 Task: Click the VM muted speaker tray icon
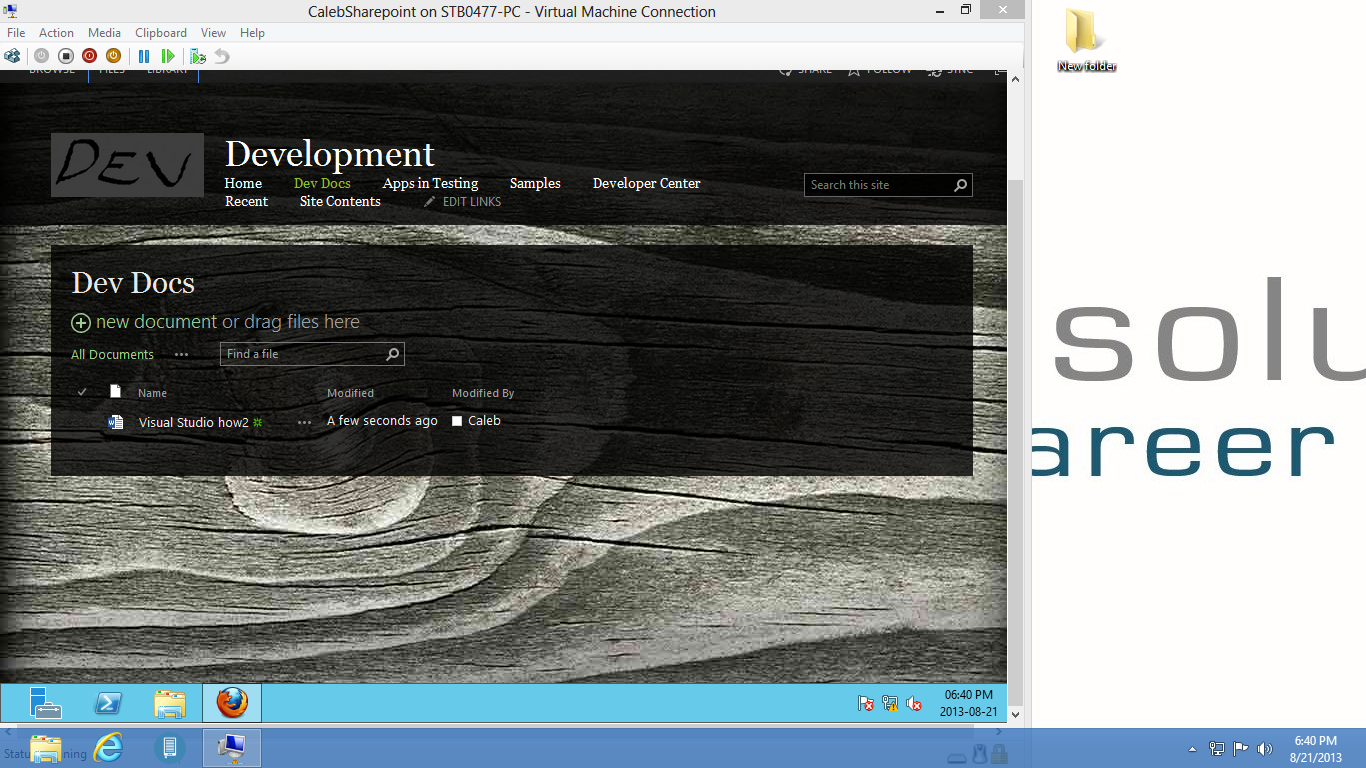pos(914,703)
